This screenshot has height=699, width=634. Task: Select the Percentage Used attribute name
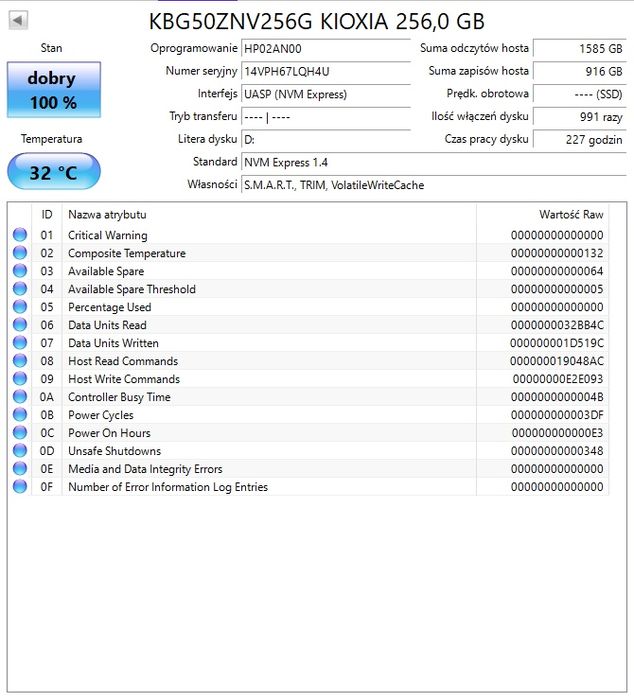coord(109,307)
